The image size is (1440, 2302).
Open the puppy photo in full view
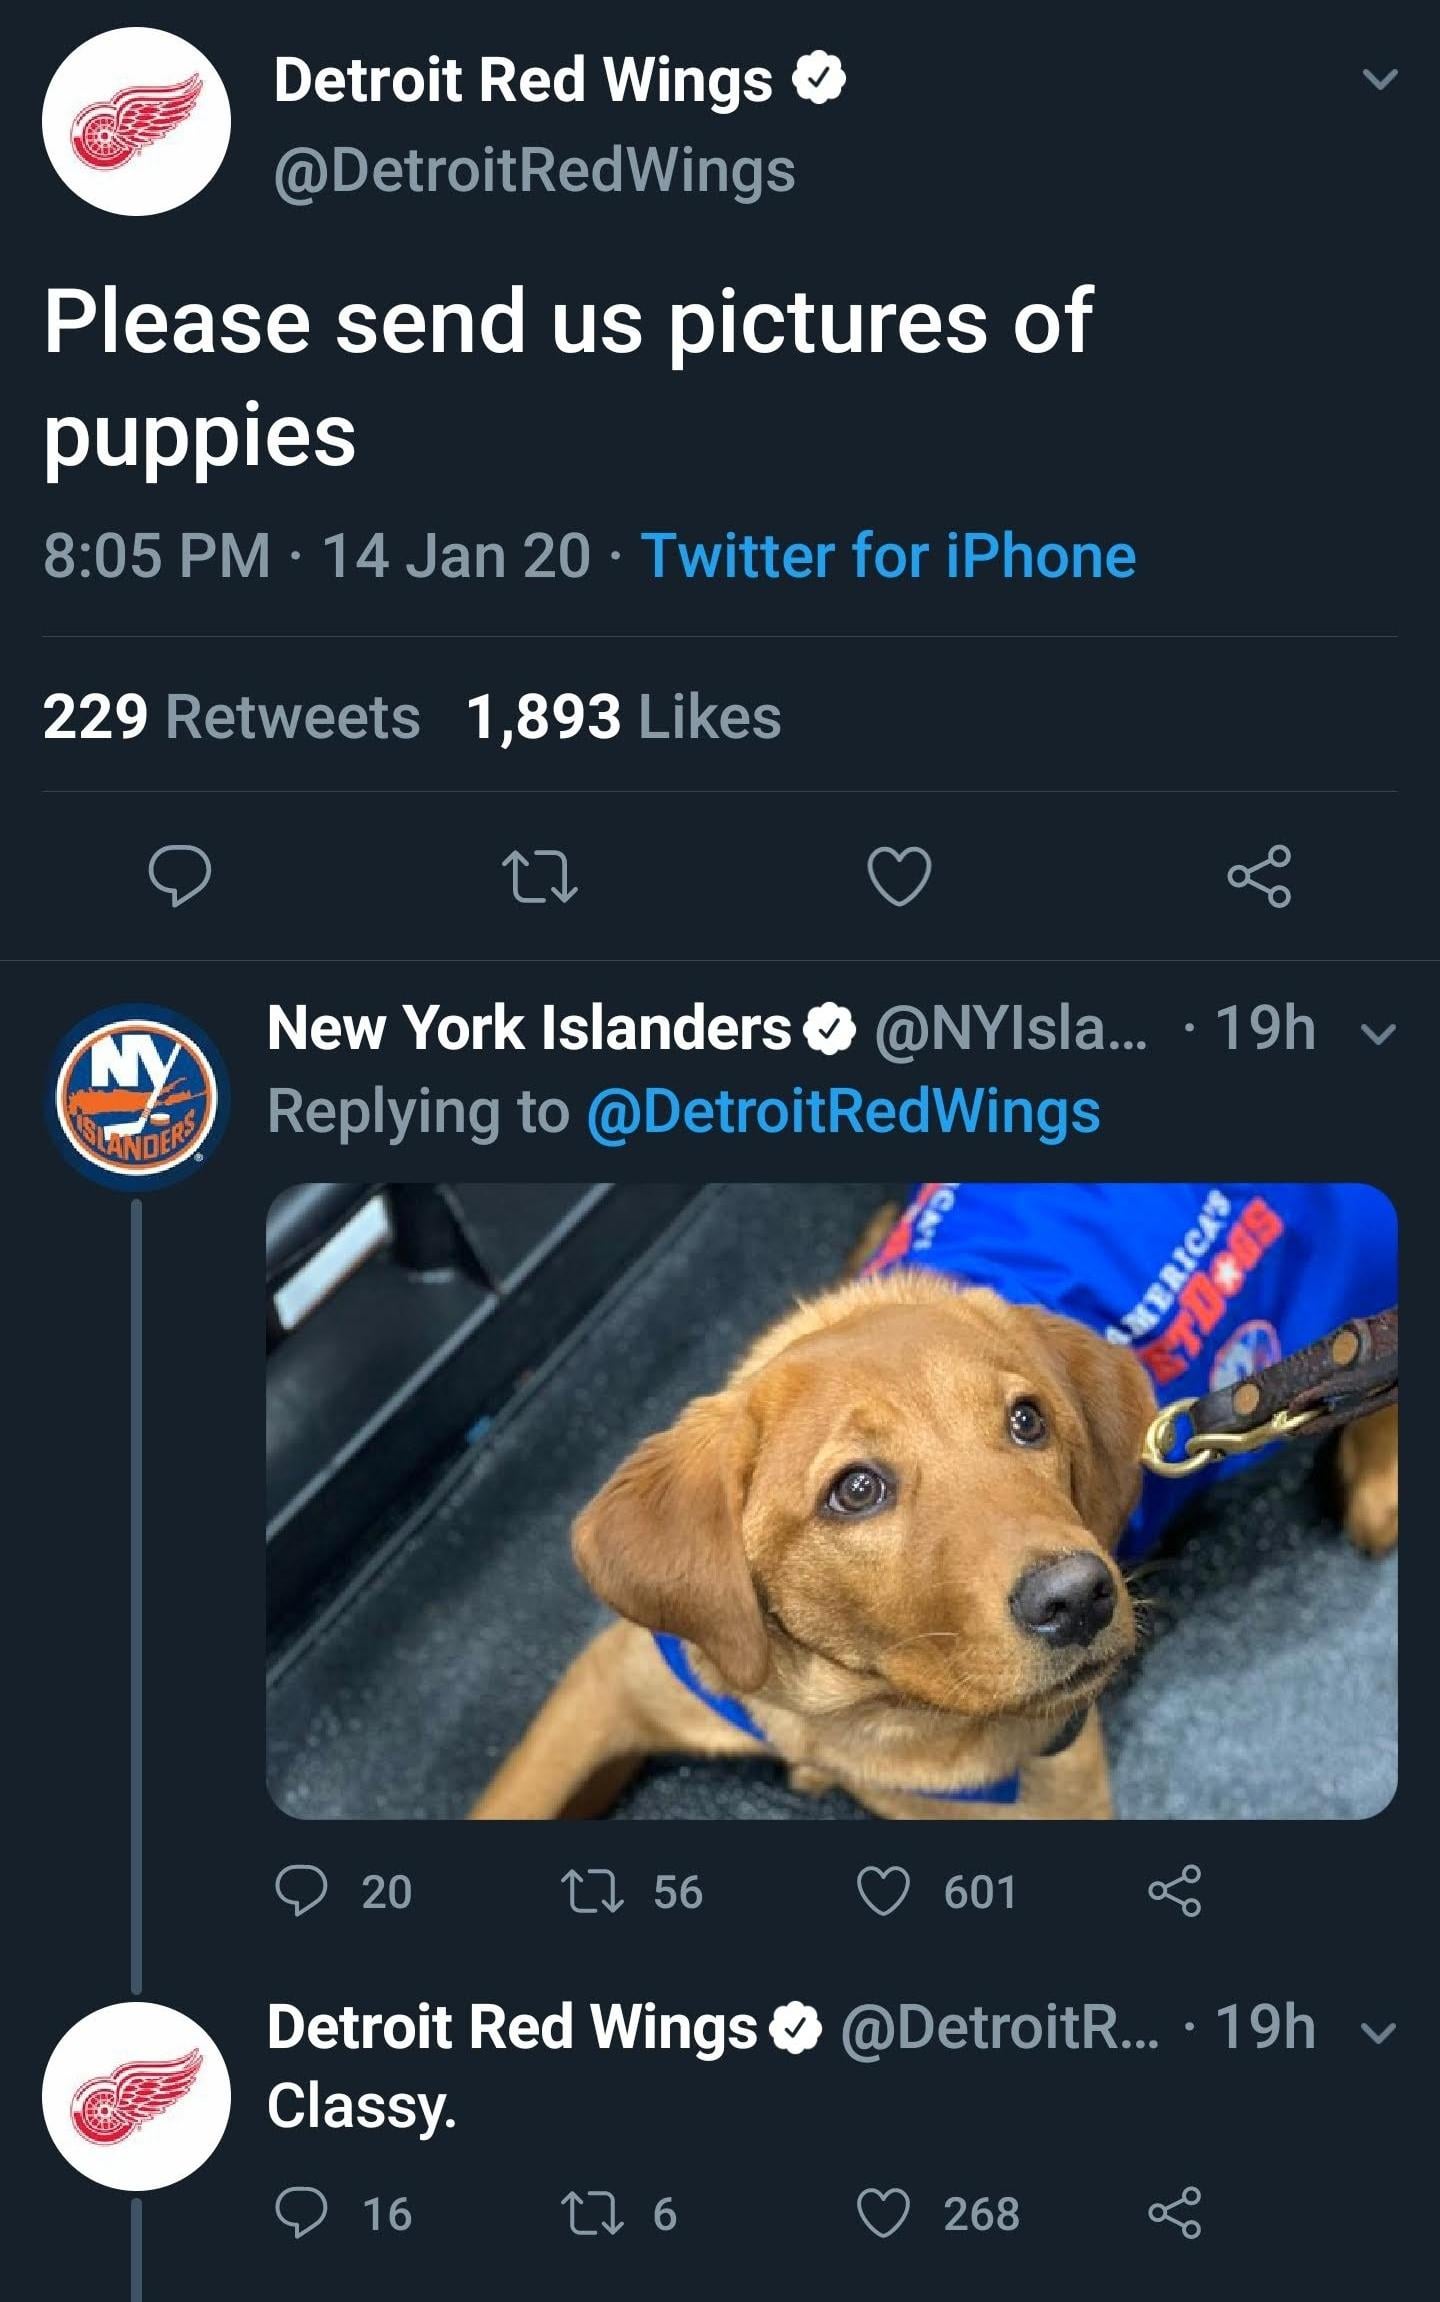click(831, 1500)
